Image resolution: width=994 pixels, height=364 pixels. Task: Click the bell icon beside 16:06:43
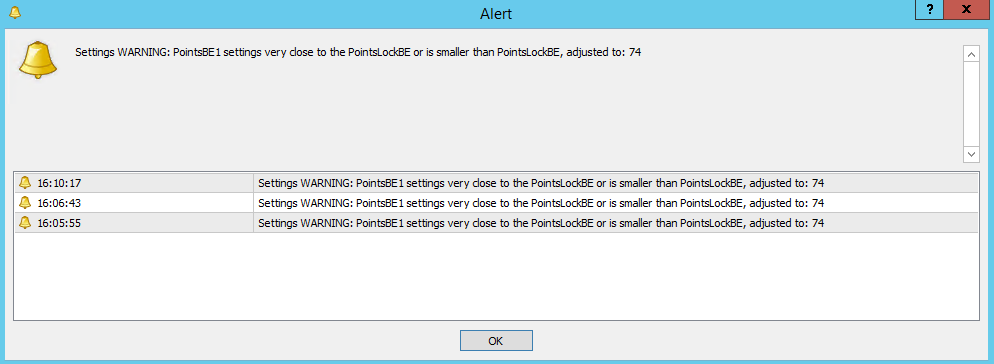[25, 203]
